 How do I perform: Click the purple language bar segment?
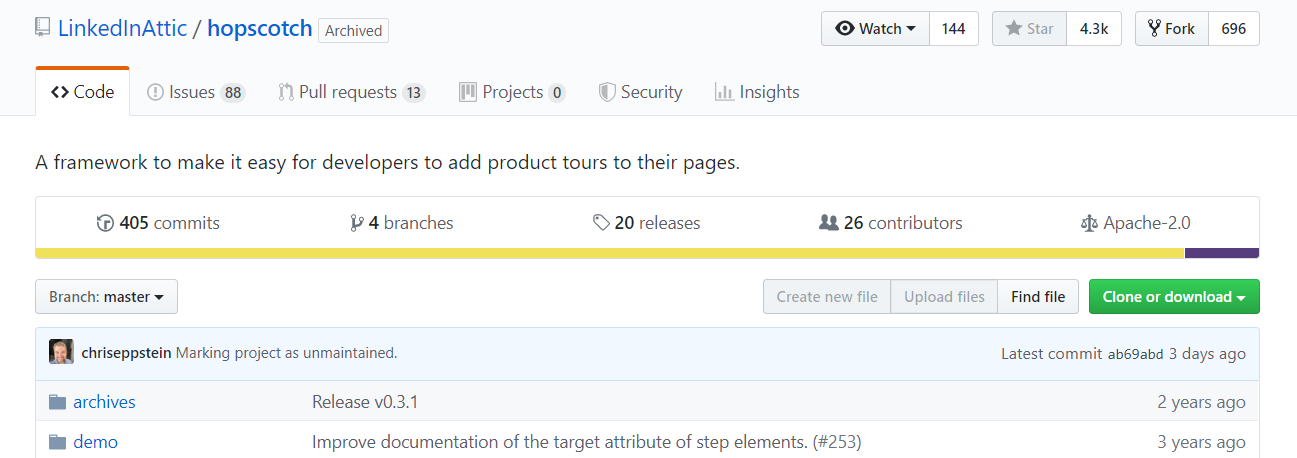1222,253
